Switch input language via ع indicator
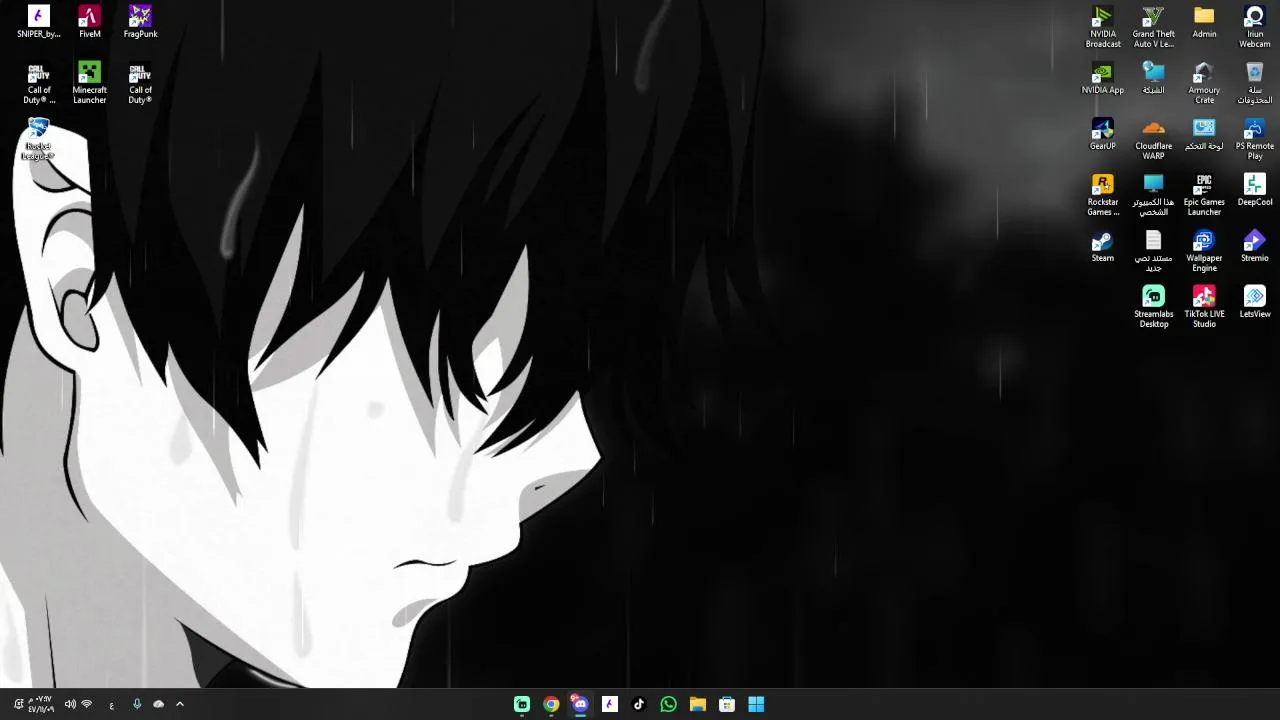The image size is (1280, 720). coord(111,705)
